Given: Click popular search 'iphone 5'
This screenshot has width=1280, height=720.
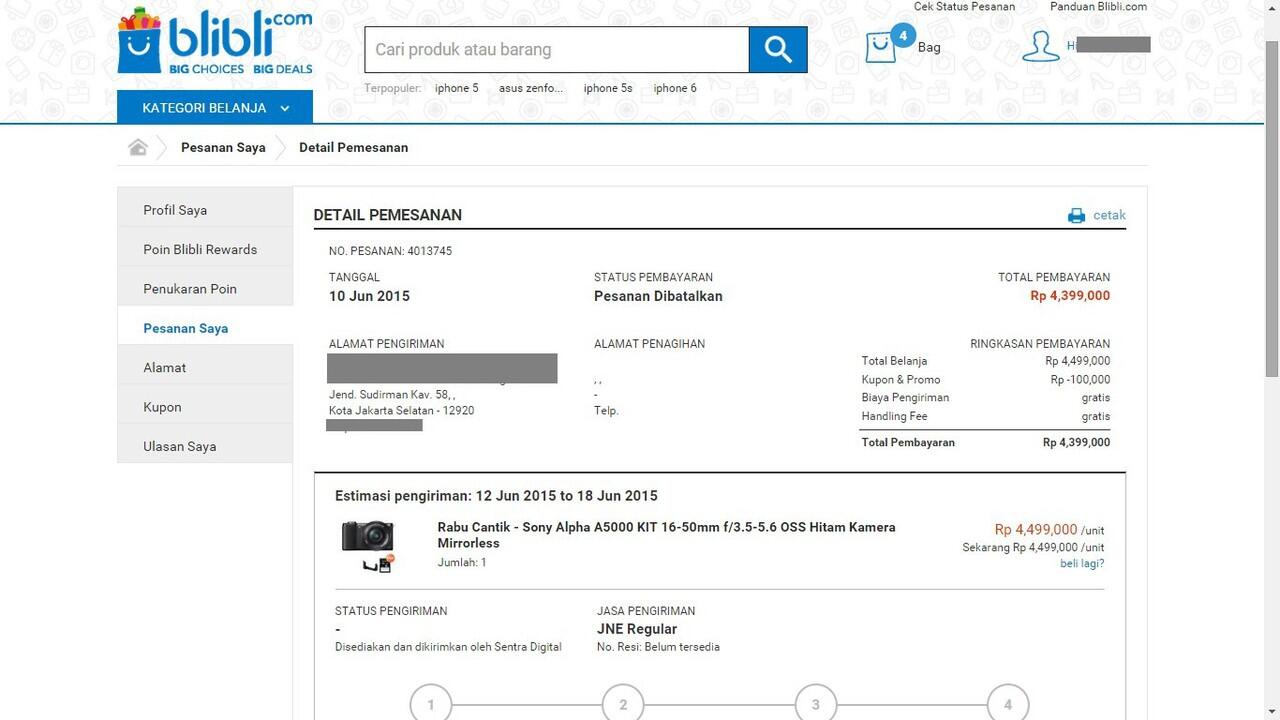Looking at the screenshot, I should click(x=456, y=88).
